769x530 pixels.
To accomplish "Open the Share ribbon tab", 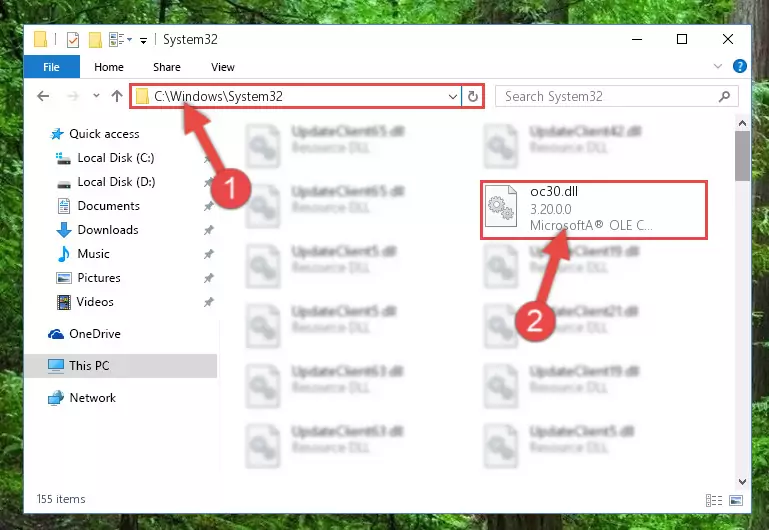I will pos(167,67).
